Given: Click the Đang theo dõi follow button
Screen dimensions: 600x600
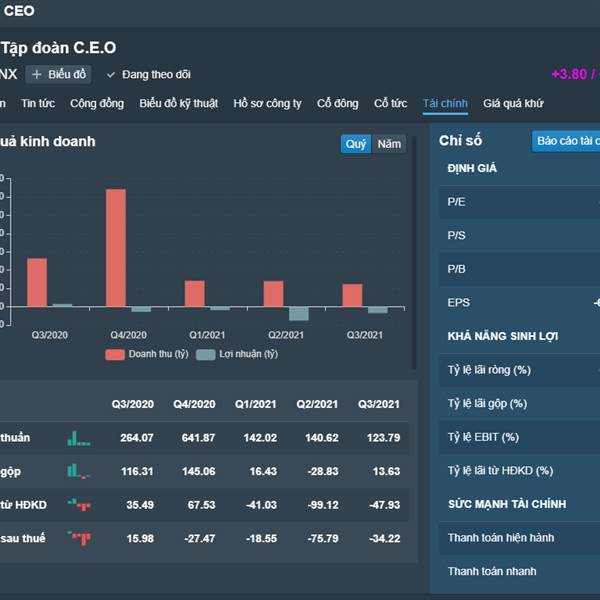Looking at the screenshot, I should (x=148, y=75).
